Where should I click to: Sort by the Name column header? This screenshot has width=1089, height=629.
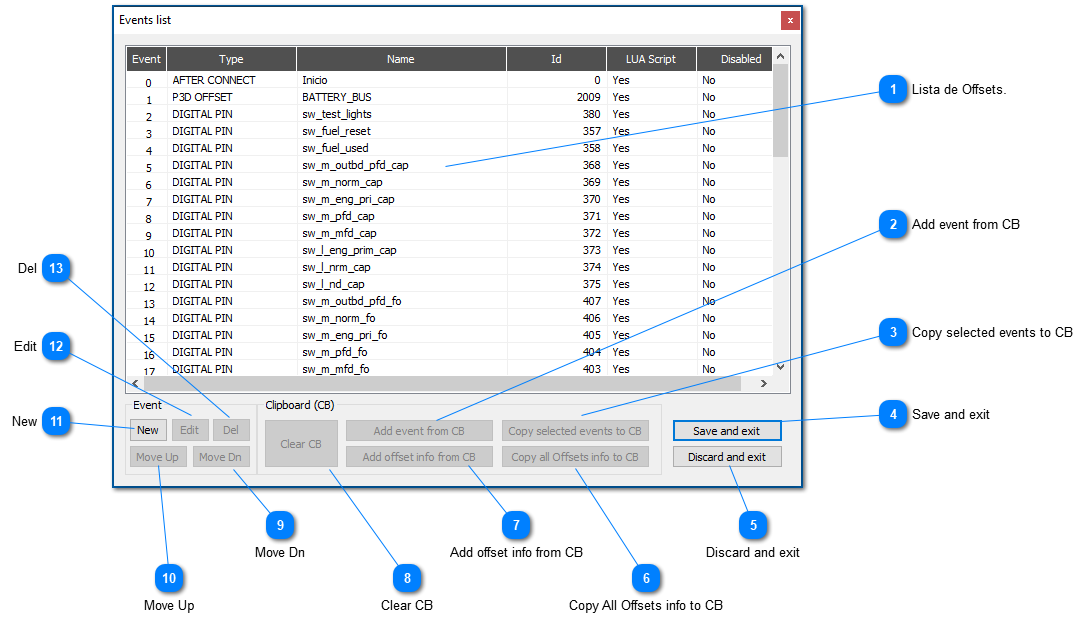pyautogui.click(x=400, y=59)
